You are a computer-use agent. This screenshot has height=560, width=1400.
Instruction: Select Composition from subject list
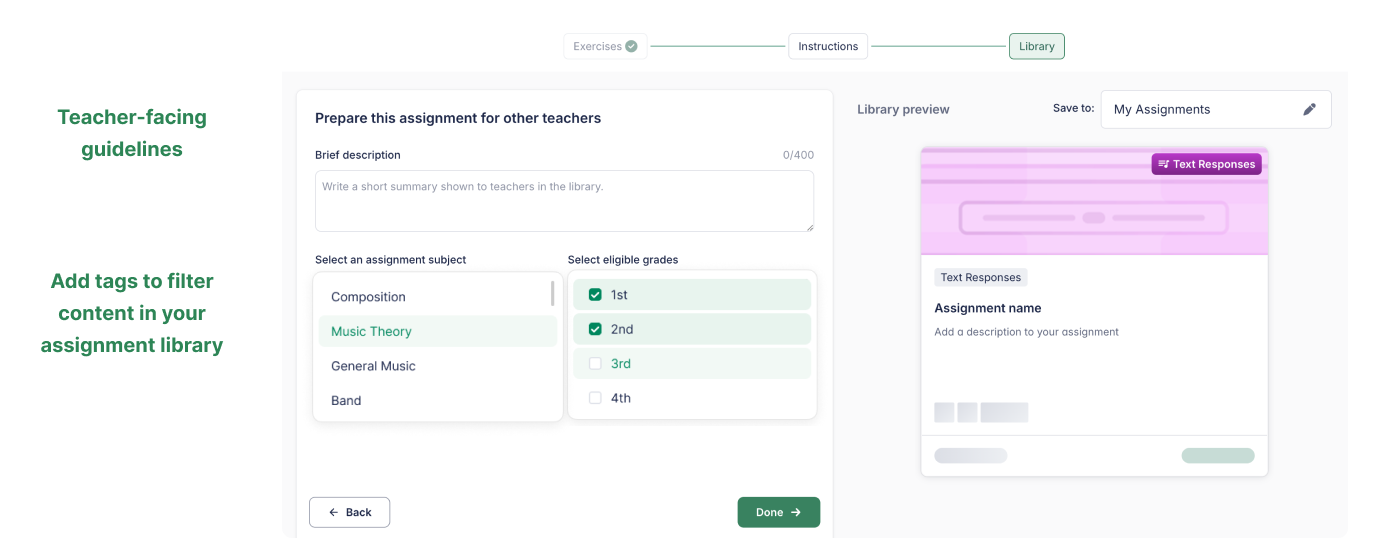pos(368,297)
